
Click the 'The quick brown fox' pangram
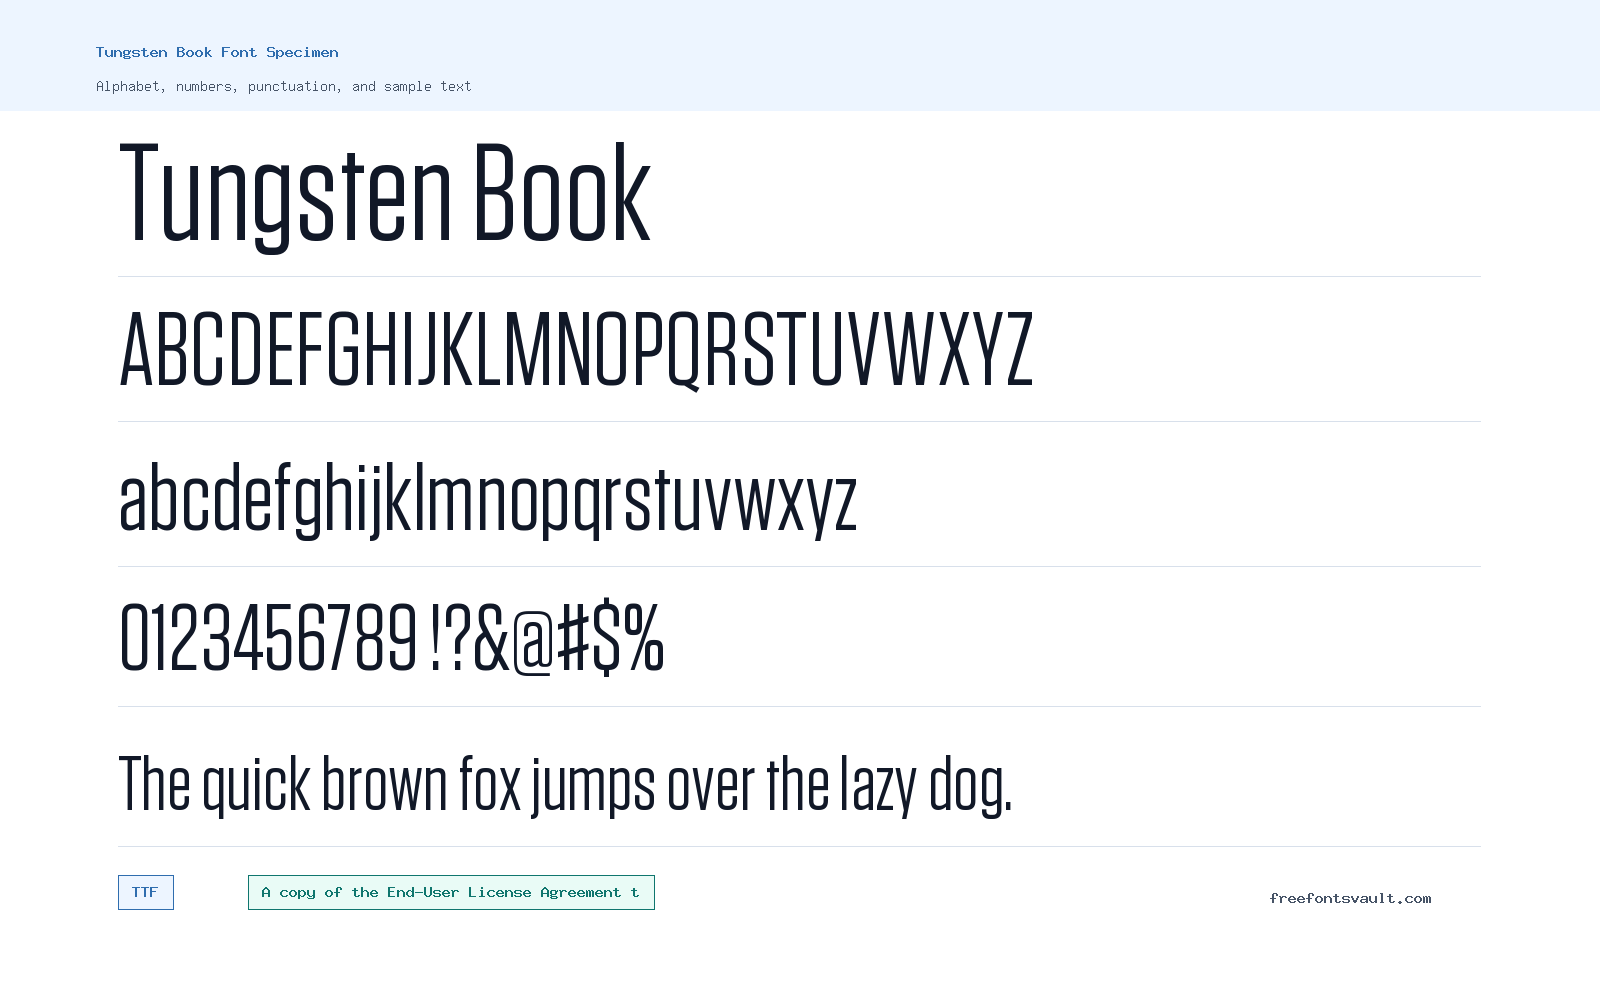pyautogui.click(x=565, y=785)
